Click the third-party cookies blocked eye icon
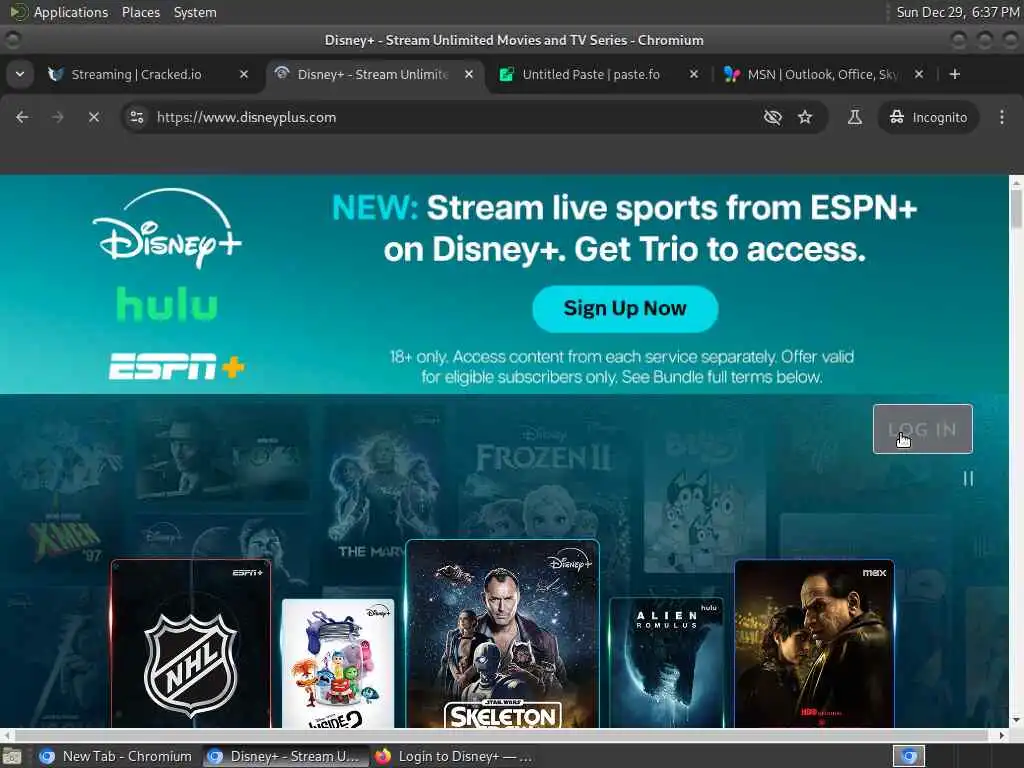 tap(773, 117)
